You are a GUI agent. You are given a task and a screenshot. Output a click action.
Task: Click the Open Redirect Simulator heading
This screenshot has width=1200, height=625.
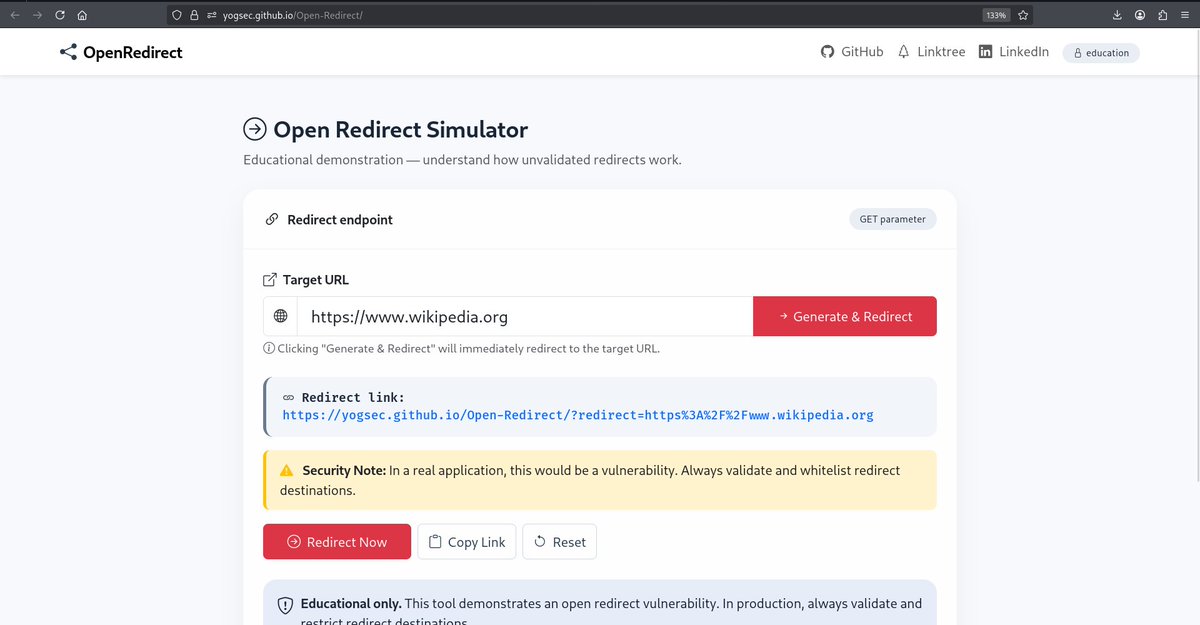(x=400, y=130)
